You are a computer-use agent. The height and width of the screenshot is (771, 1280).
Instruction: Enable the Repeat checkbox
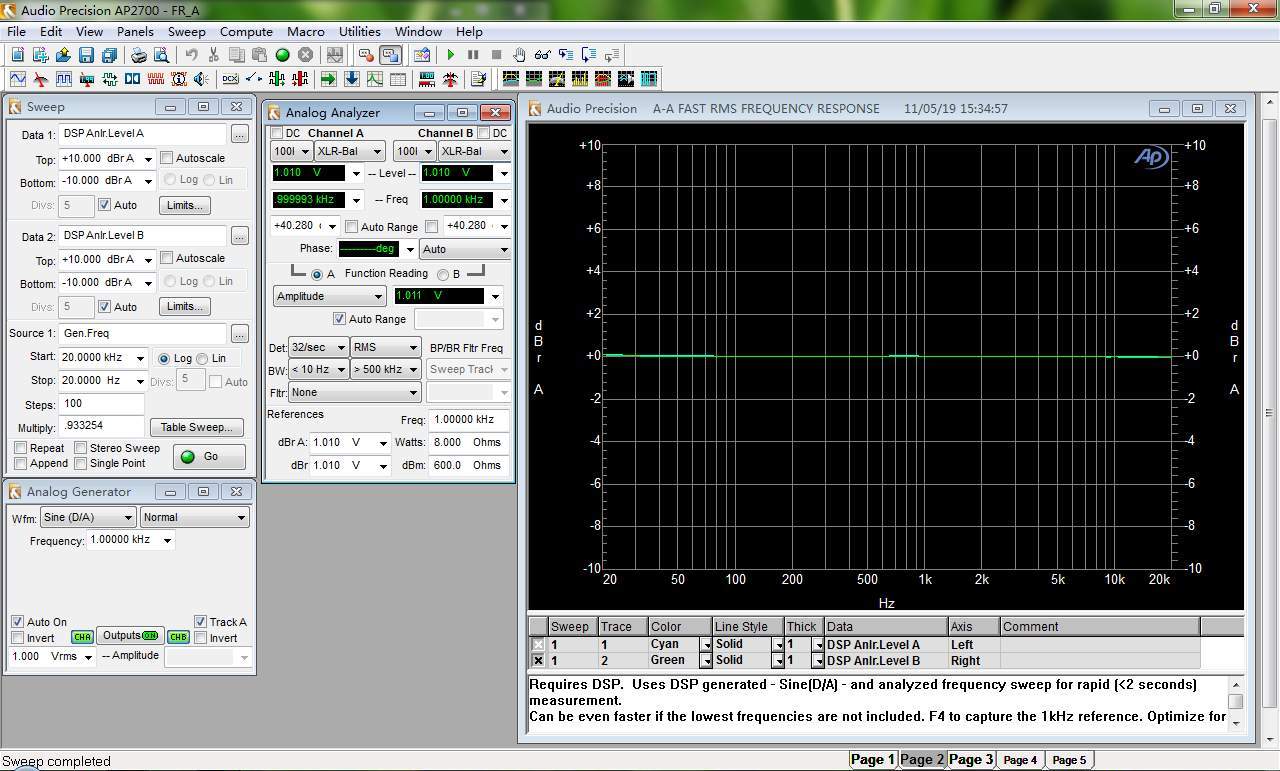tap(20, 448)
